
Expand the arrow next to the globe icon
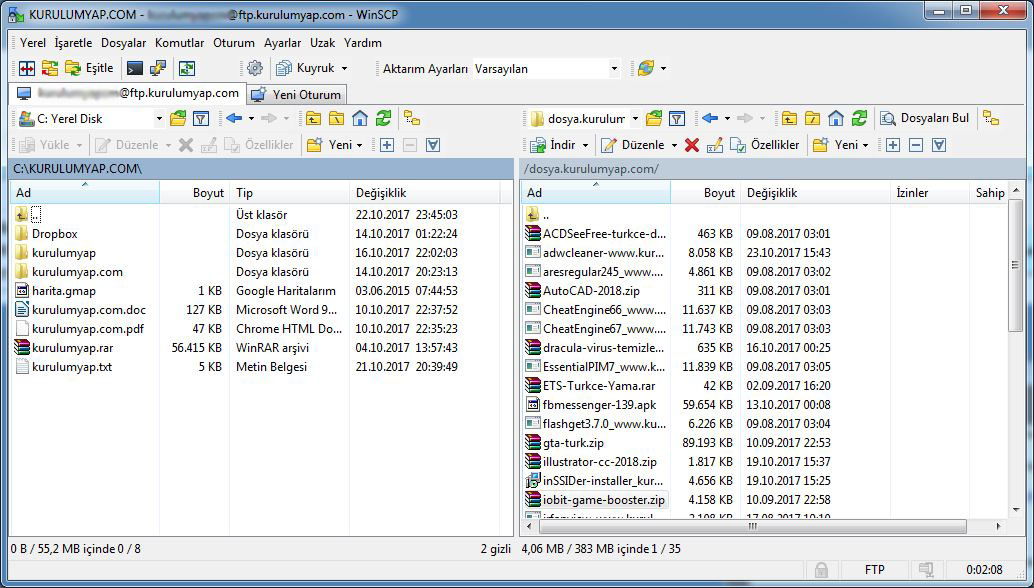pyautogui.click(x=663, y=69)
